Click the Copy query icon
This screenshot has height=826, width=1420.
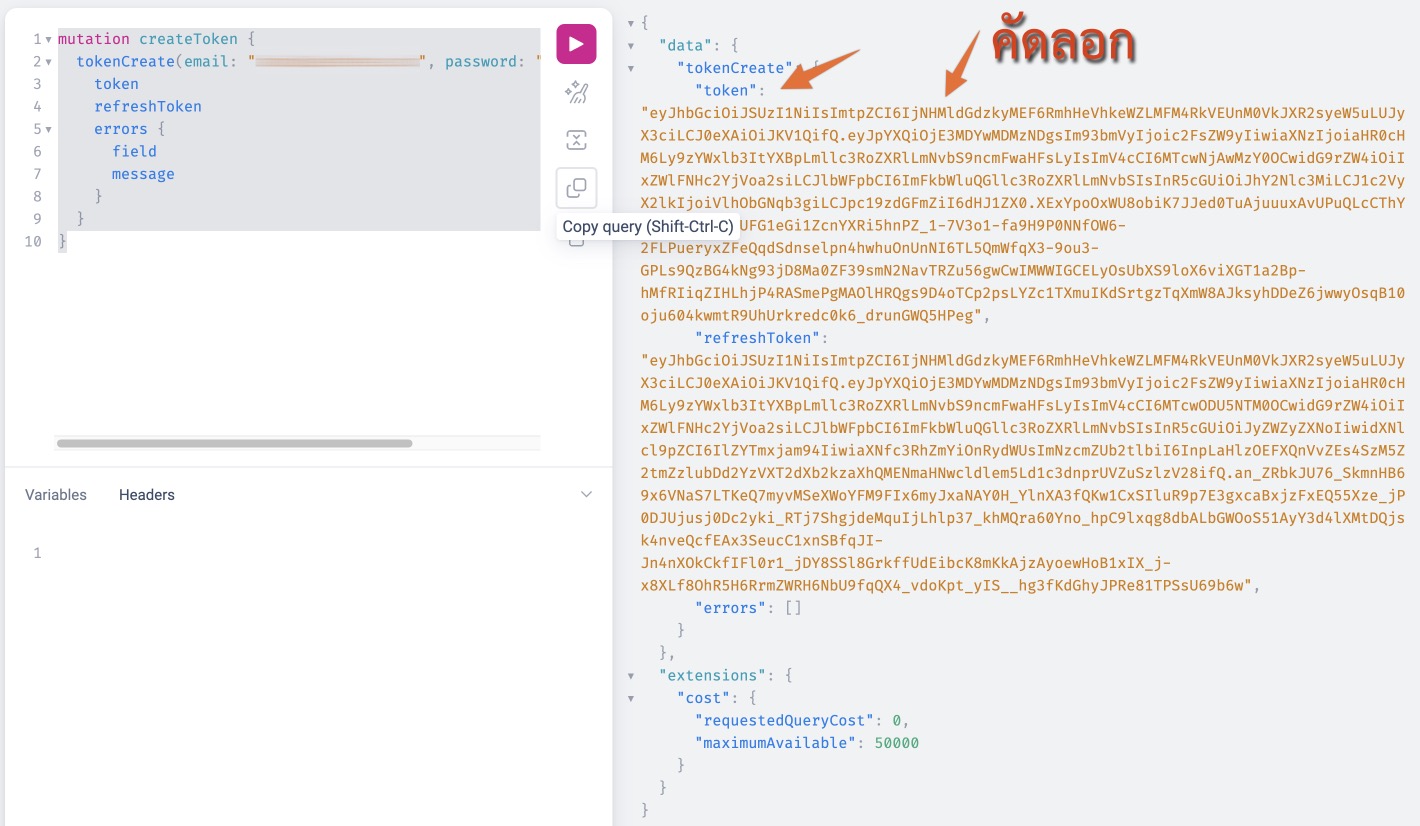(576, 188)
